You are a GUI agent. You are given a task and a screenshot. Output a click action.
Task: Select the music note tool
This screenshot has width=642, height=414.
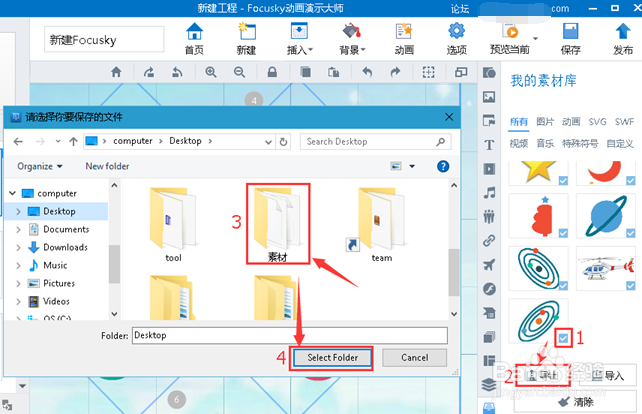(x=489, y=193)
